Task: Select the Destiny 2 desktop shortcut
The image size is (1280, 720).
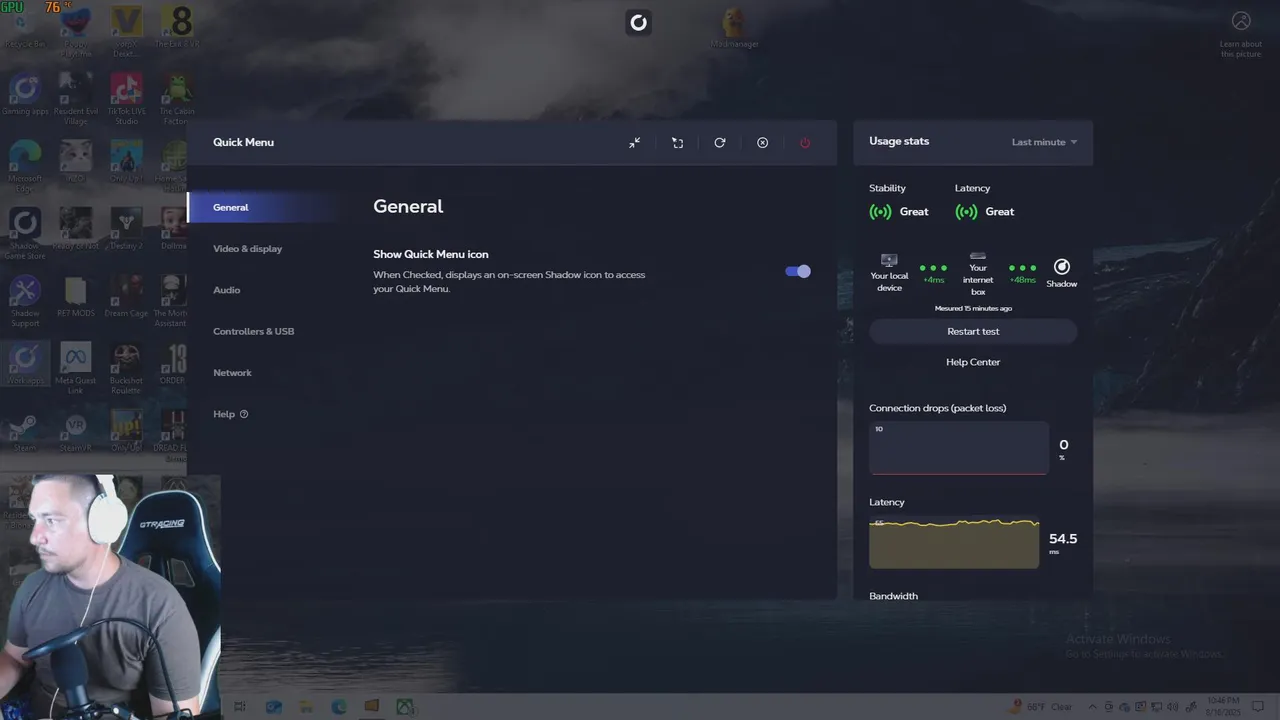Action: tap(126, 229)
